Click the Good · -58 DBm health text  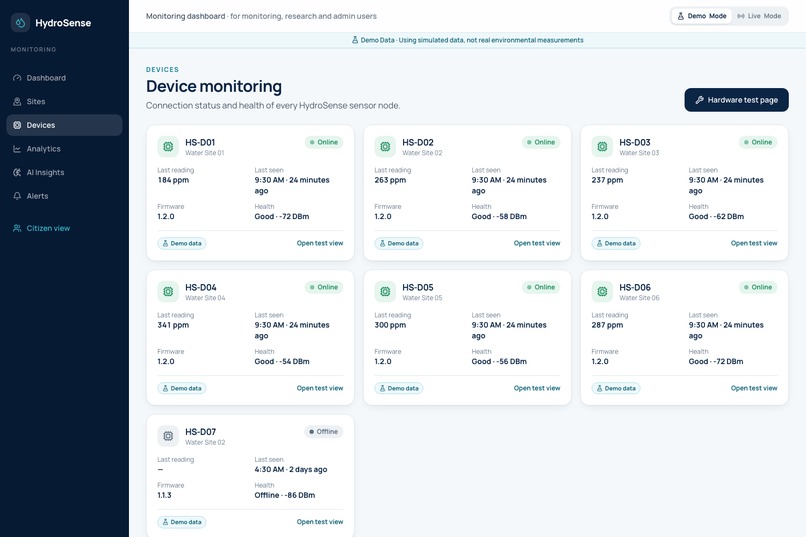click(499, 217)
